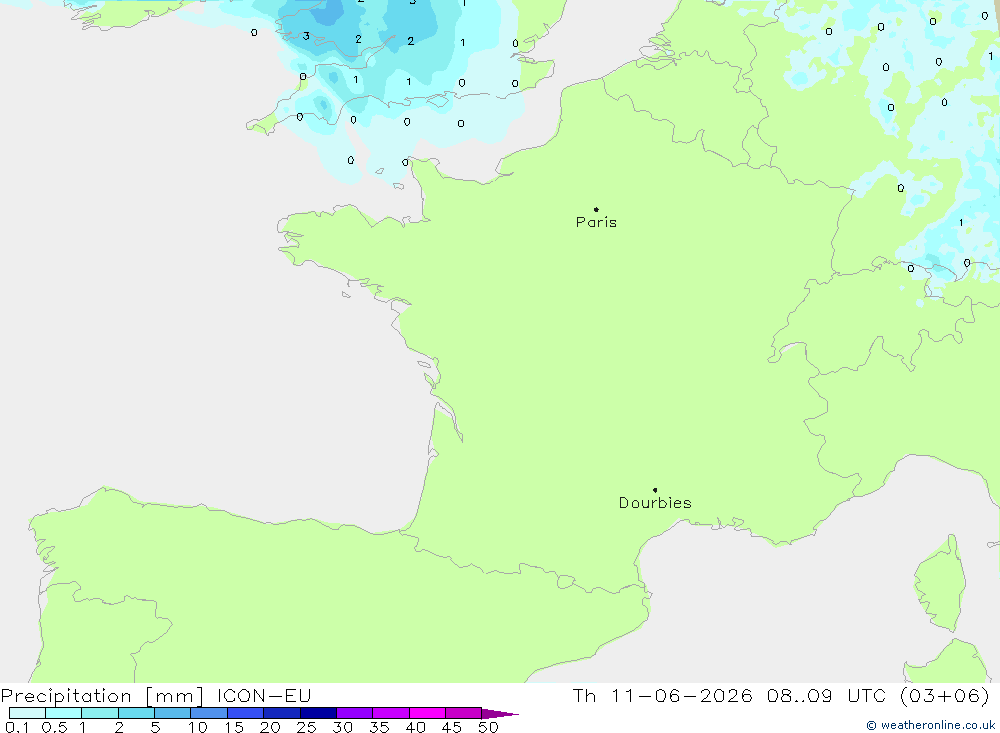Click the Dourbies location label

(x=655, y=503)
